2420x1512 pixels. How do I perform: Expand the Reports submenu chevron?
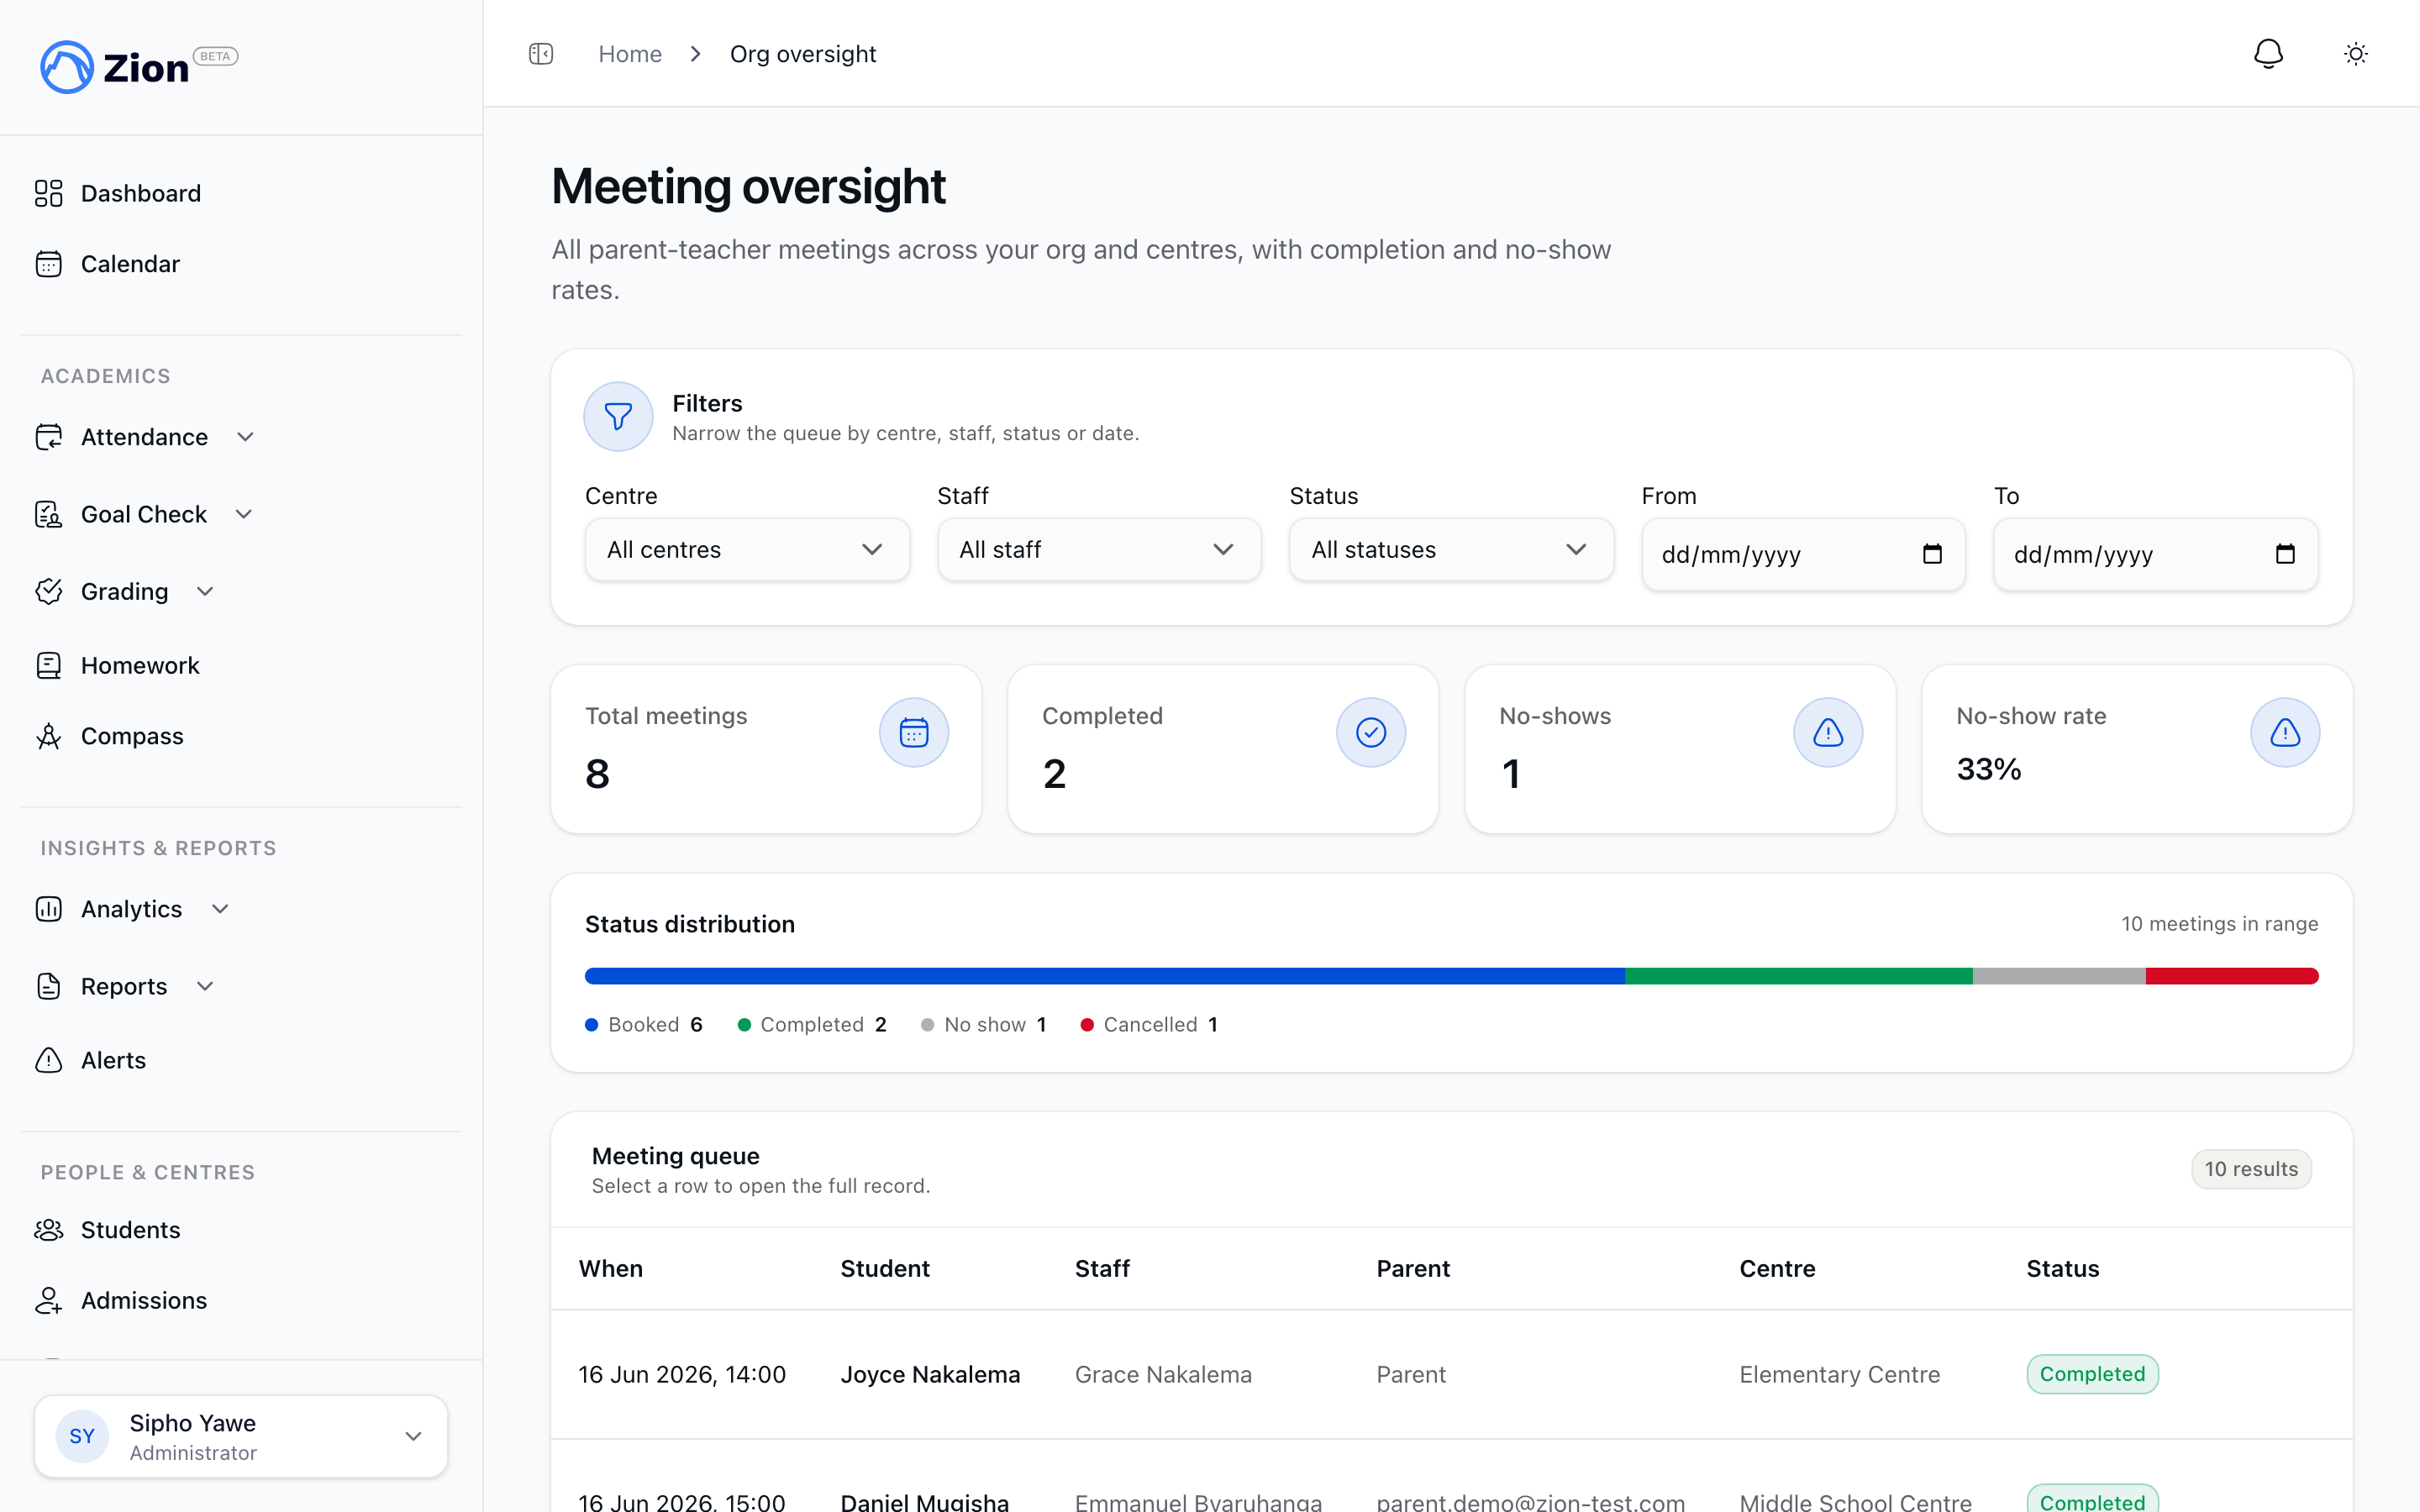click(205, 986)
